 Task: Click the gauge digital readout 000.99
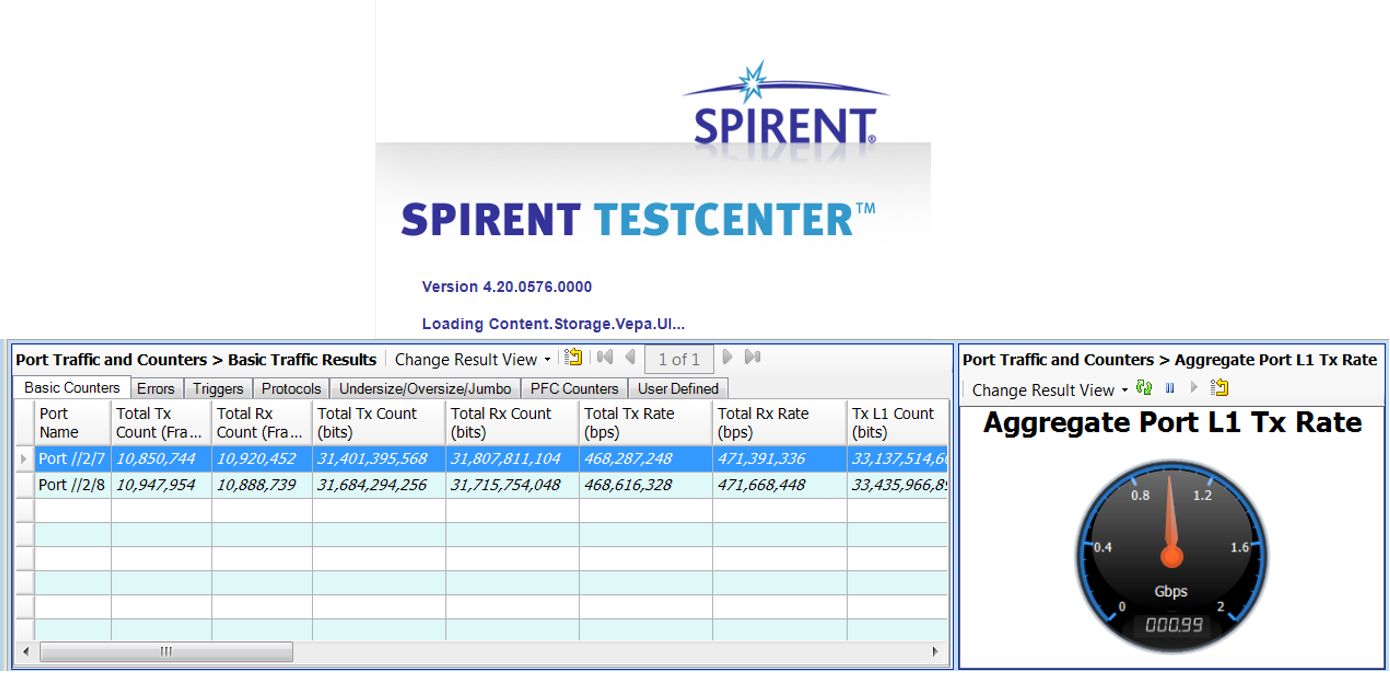coord(1174,626)
